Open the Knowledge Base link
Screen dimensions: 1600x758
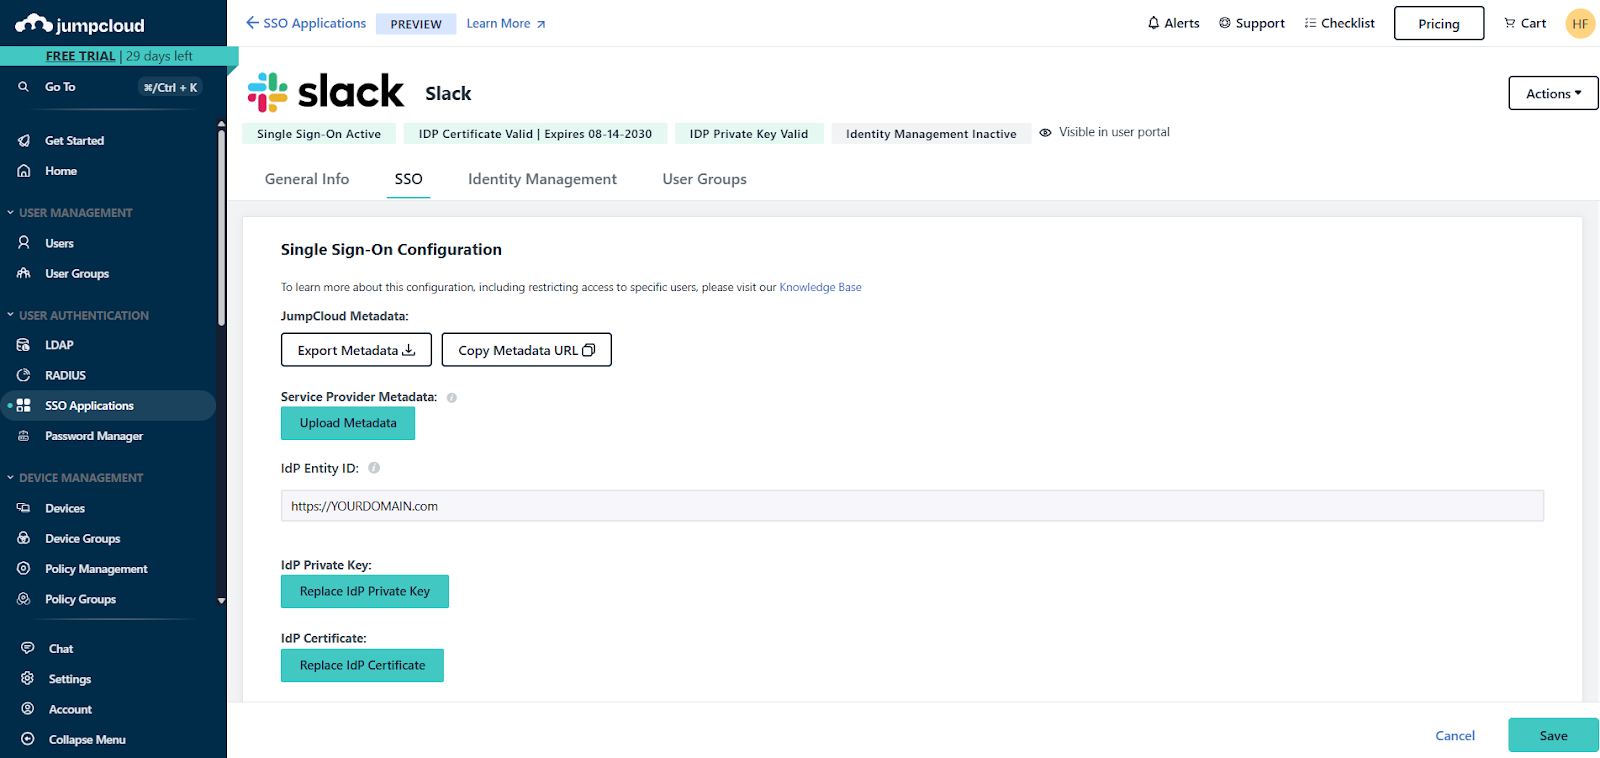click(820, 287)
